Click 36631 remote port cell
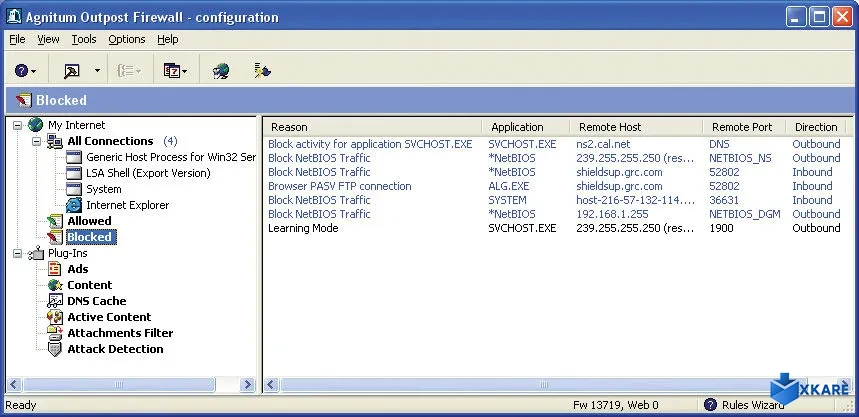Image resolution: width=859 pixels, height=417 pixels. [x=724, y=200]
